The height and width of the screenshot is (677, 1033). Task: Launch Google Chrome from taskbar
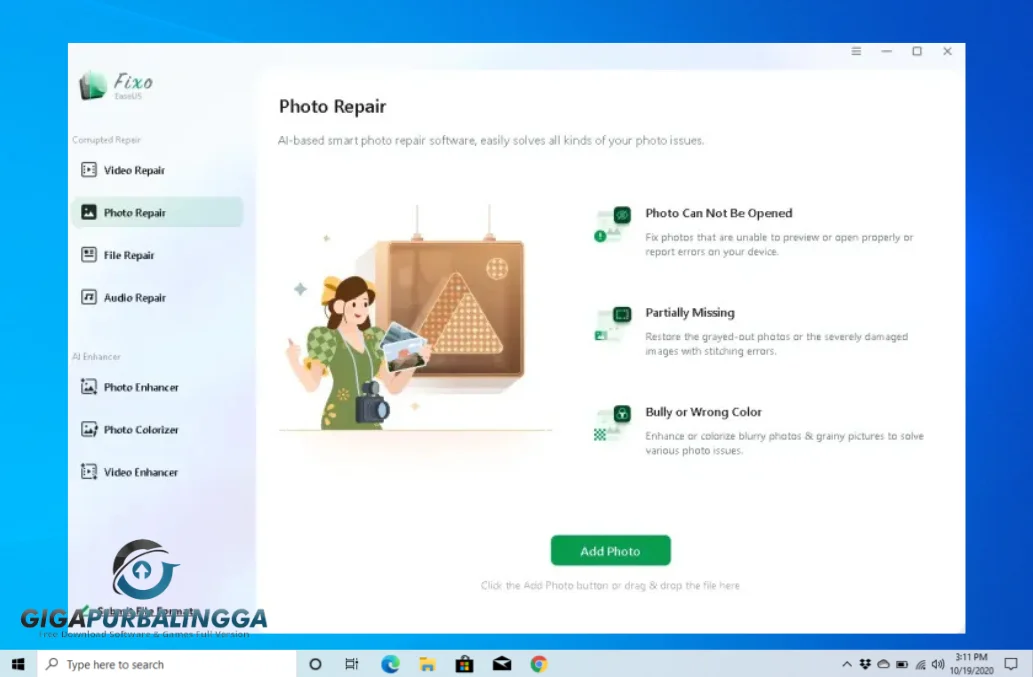click(539, 664)
